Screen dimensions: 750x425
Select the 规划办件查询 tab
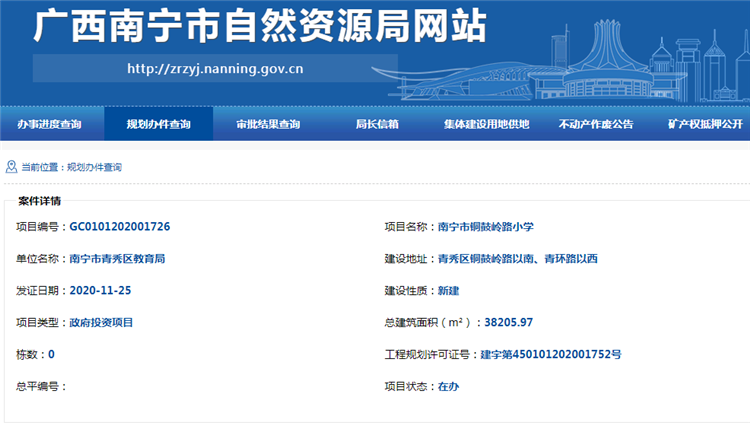click(158, 124)
